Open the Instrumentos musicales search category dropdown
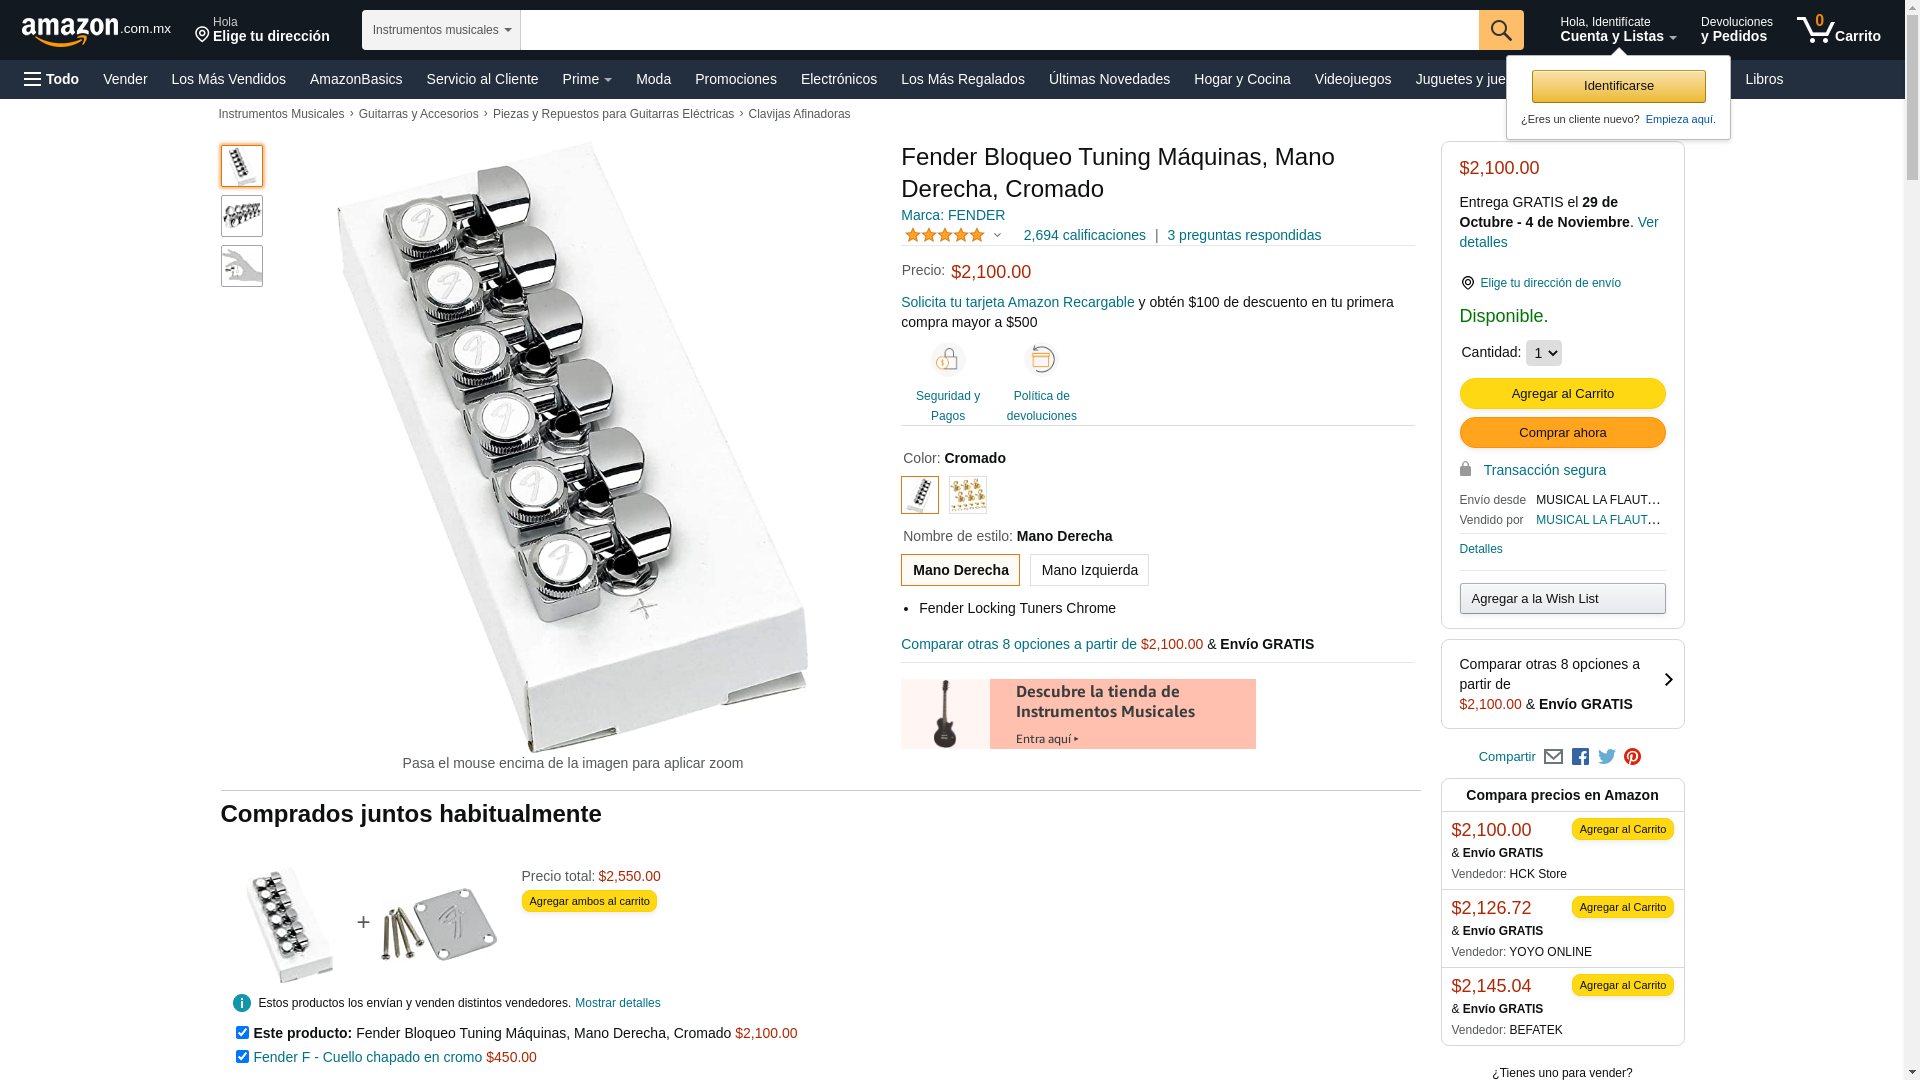1920x1080 pixels. 441,30
